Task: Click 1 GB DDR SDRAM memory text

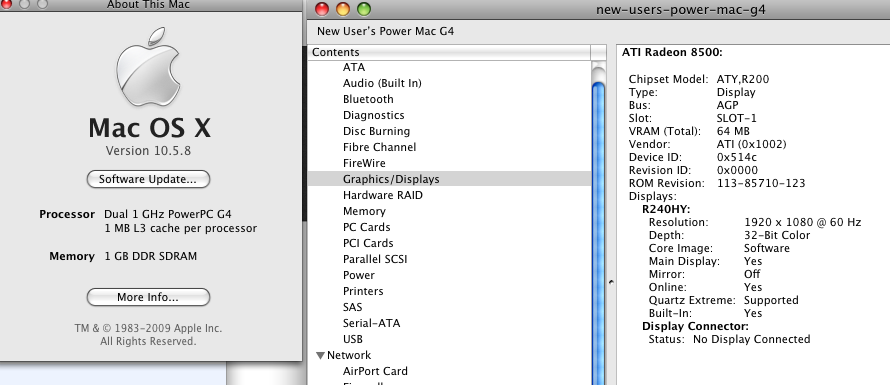Action: point(151,256)
